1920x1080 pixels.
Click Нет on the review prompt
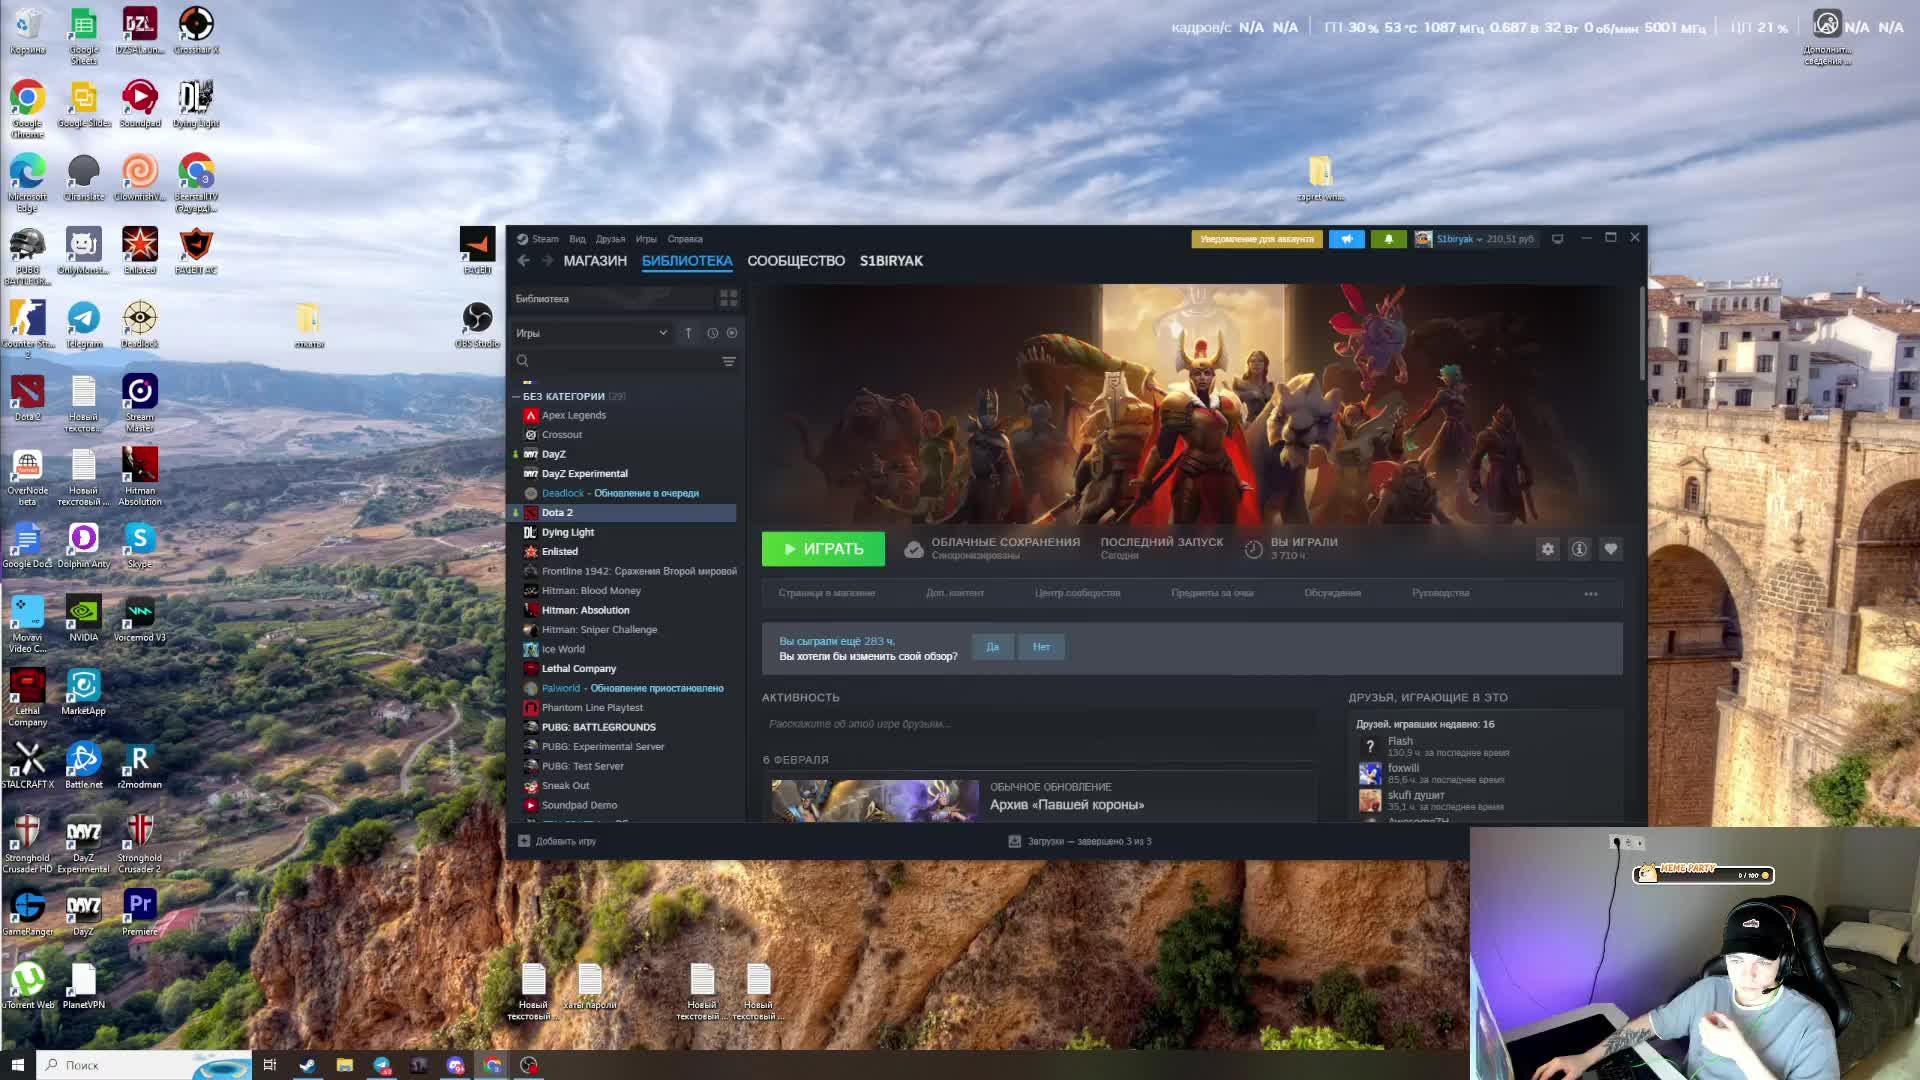[x=1041, y=647]
